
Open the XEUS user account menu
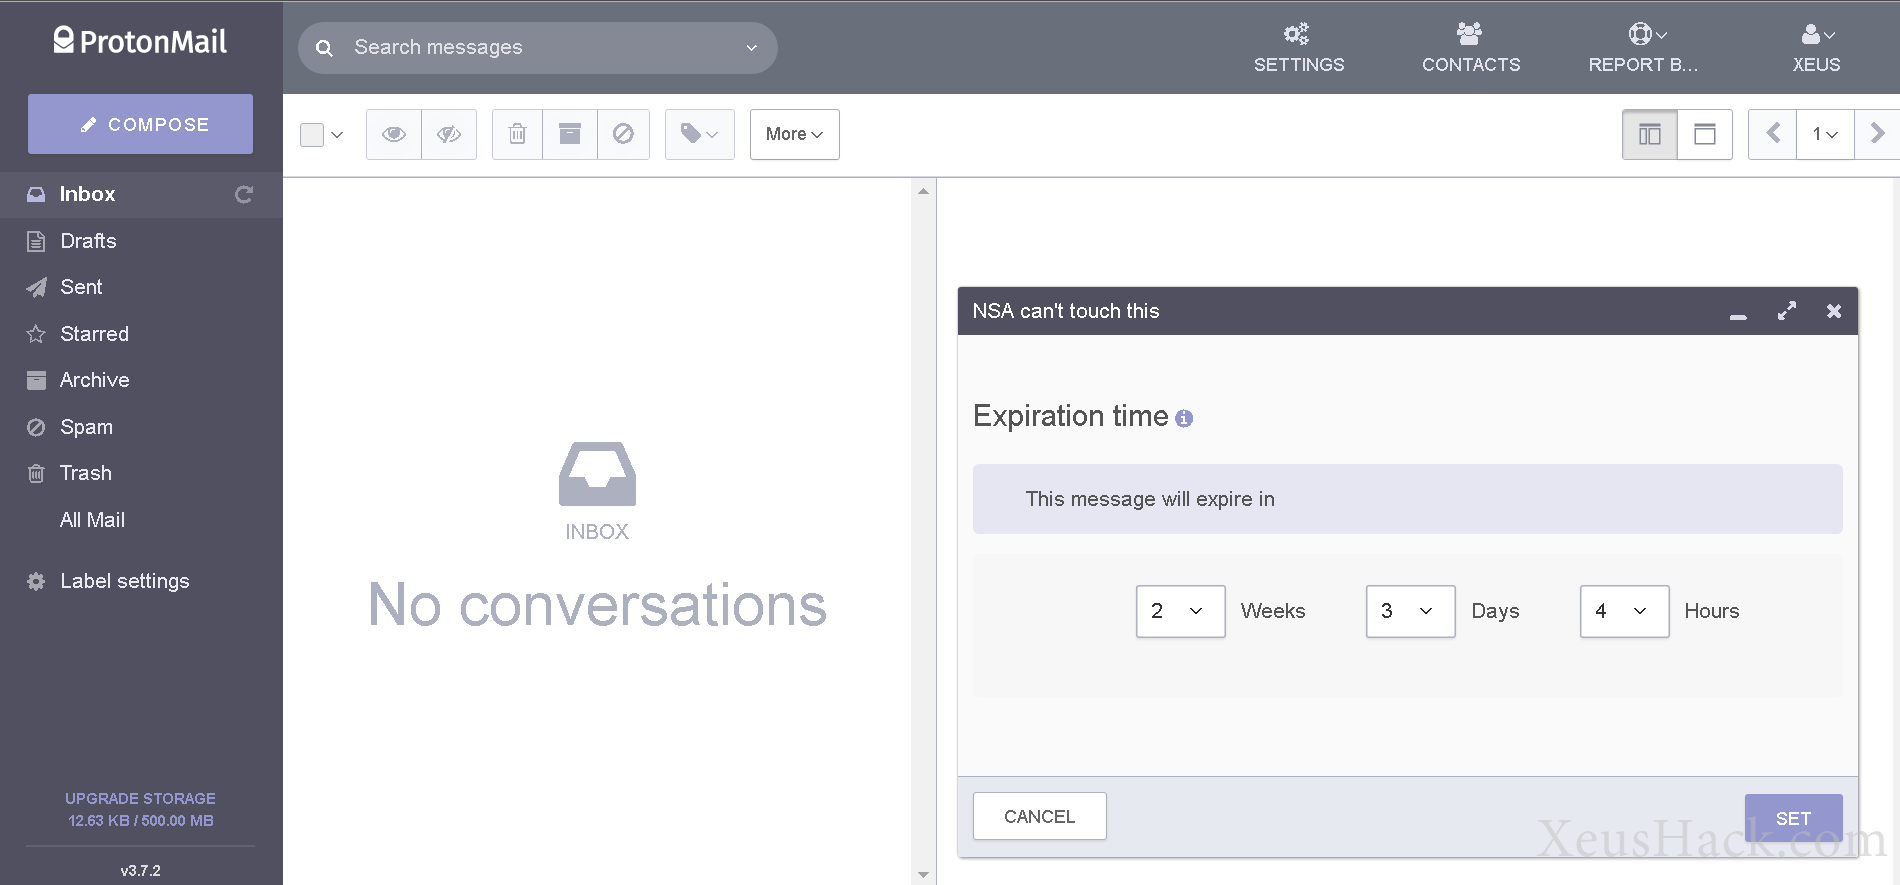[1816, 49]
